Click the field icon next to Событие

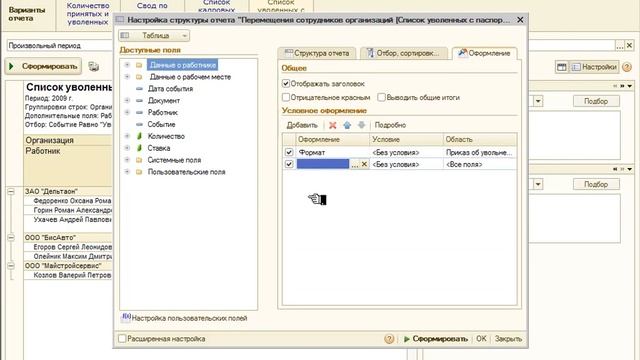pyautogui.click(x=139, y=124)
